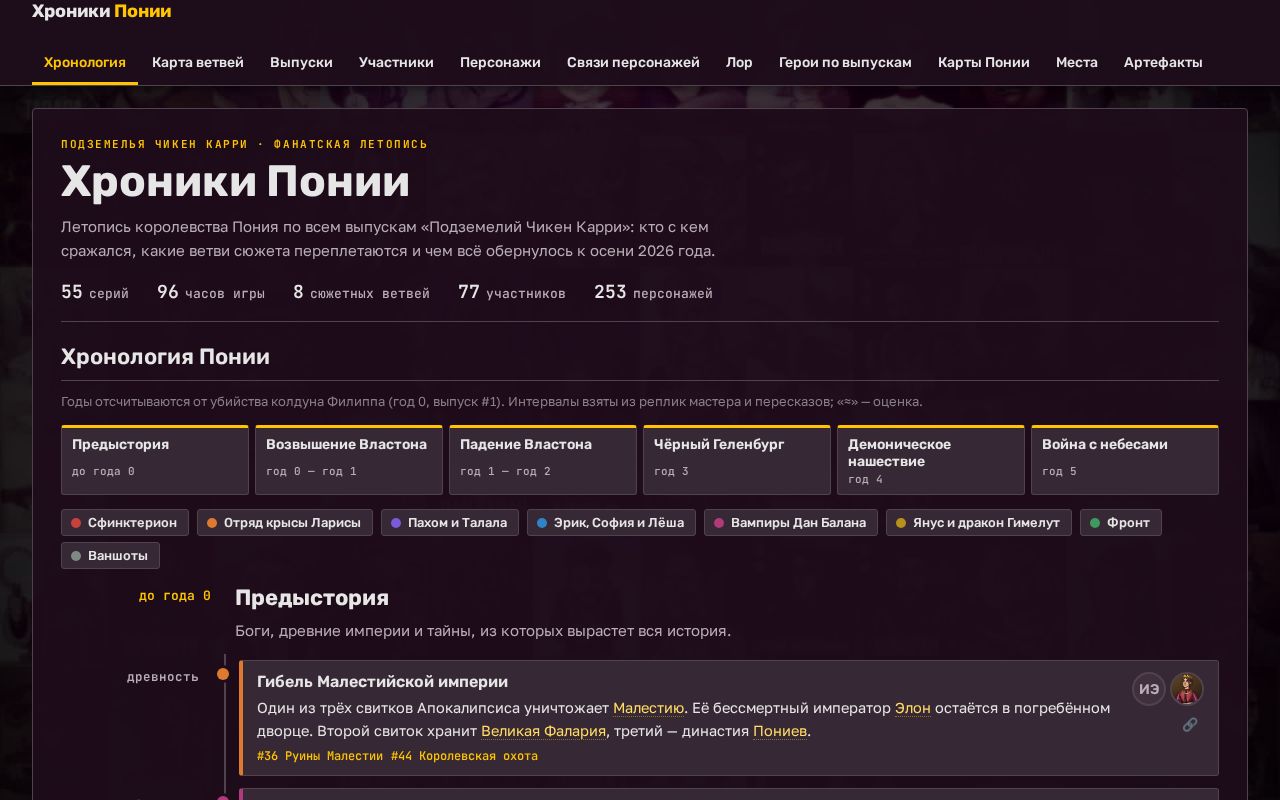Viewport: 1280px width, 800px height.
Task: Toggle the Сфинктерион branch filter
Action: tap(125, 522)
